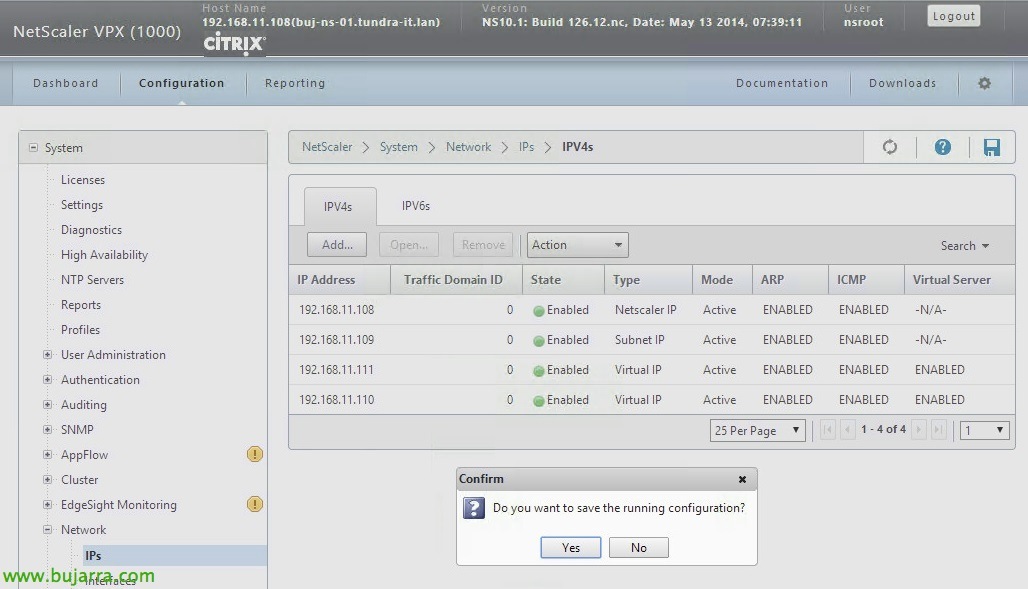Open the Documentation menu item

click(782, 83)
